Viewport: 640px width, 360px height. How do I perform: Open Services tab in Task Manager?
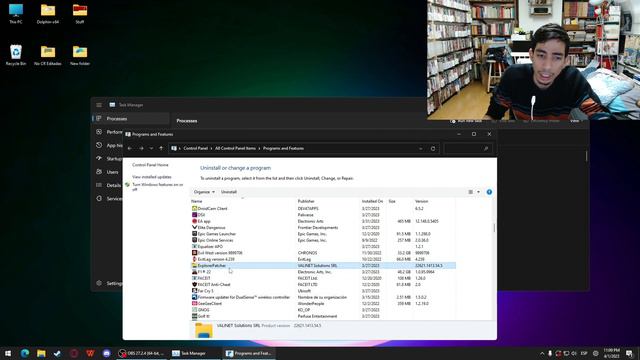[x=108, y=199]
